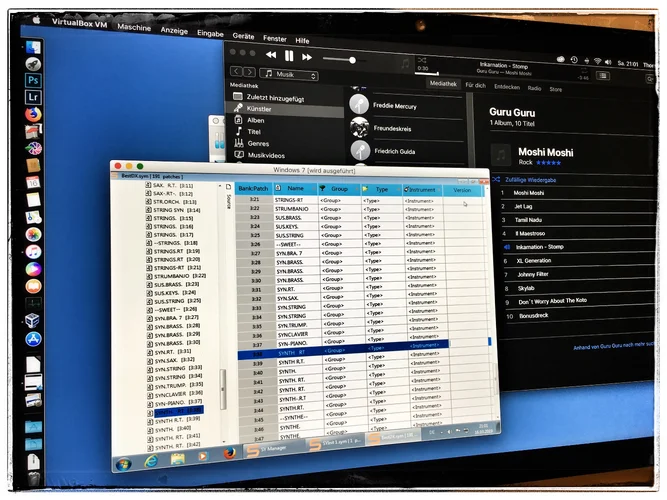Open Finder in the macOS Dock
Viewport: 667px width, 500px height.
[33, 47]
